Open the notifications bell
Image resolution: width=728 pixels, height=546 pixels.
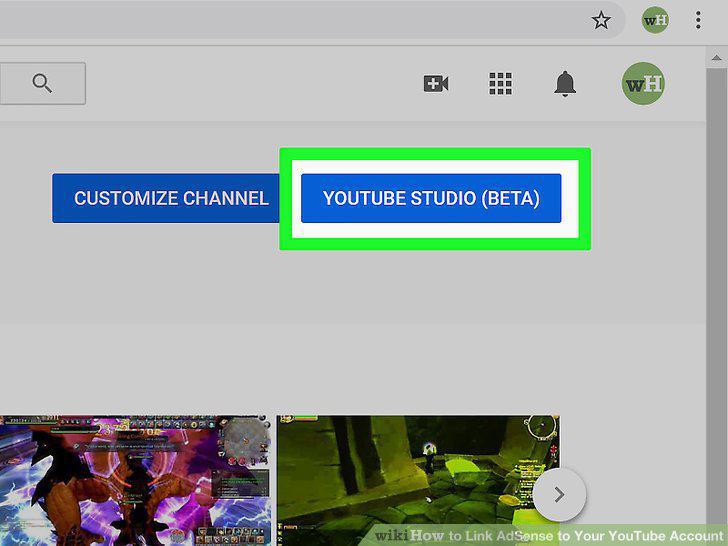coord(565,84)
